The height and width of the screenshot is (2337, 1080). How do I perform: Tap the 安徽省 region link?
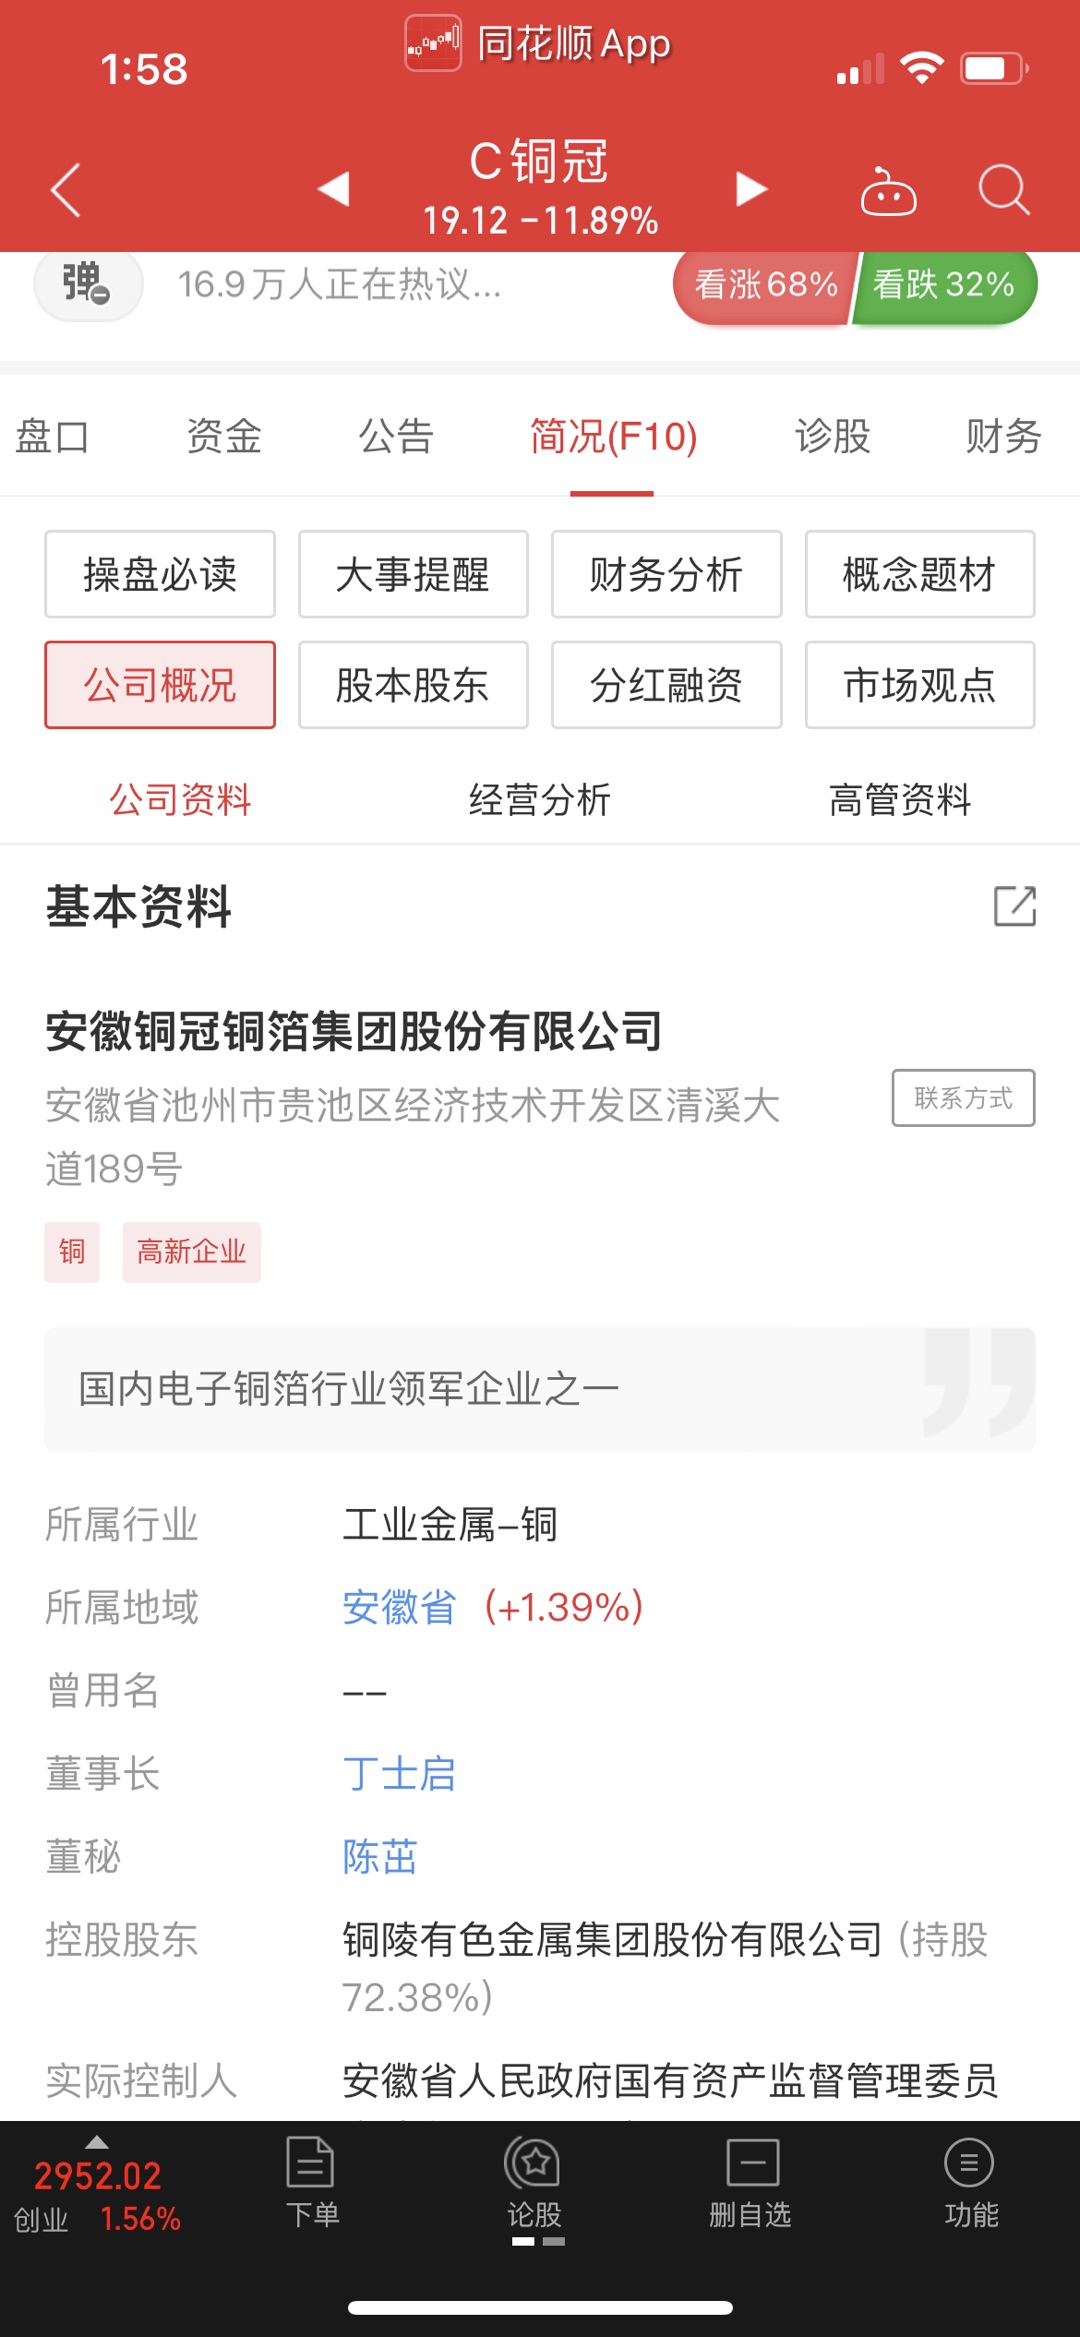pos(399,1607)
